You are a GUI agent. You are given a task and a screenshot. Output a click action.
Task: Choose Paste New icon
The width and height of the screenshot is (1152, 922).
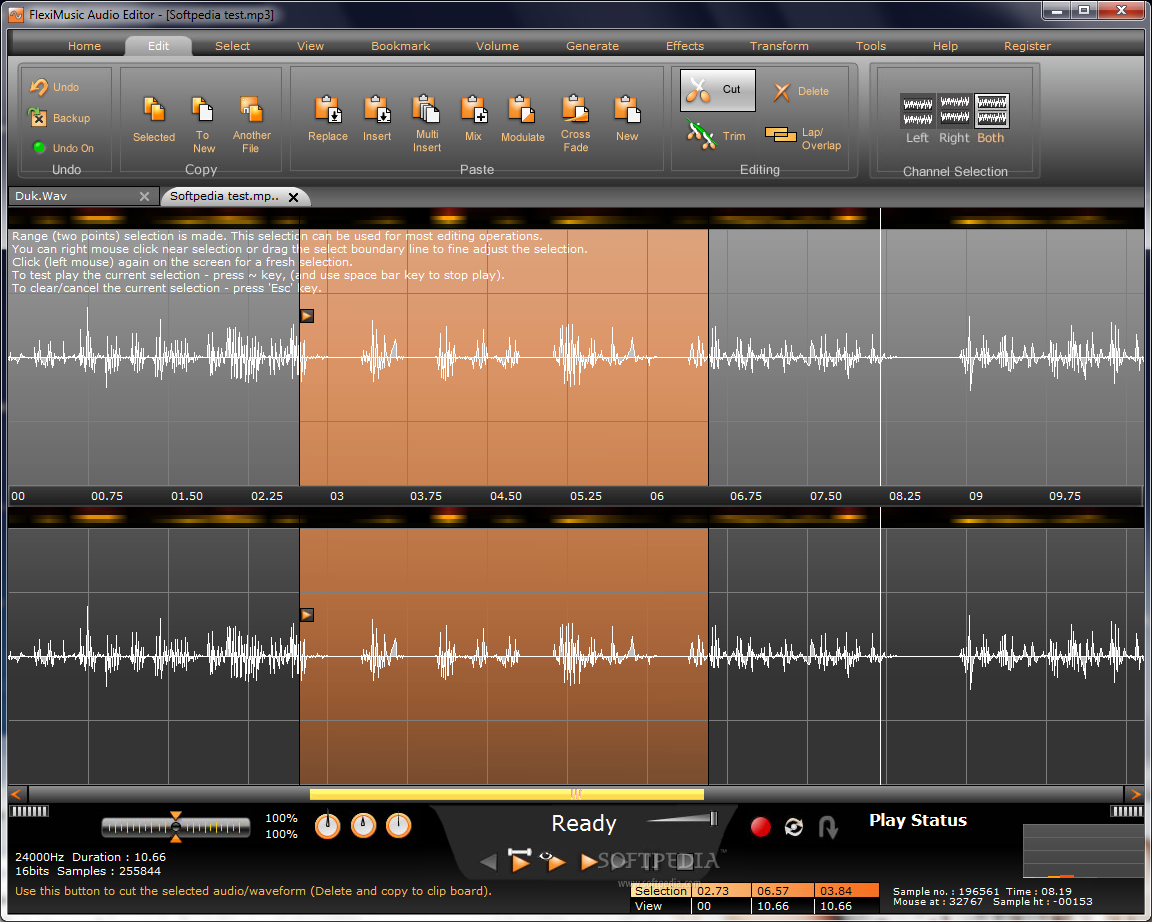click(627, 109)
